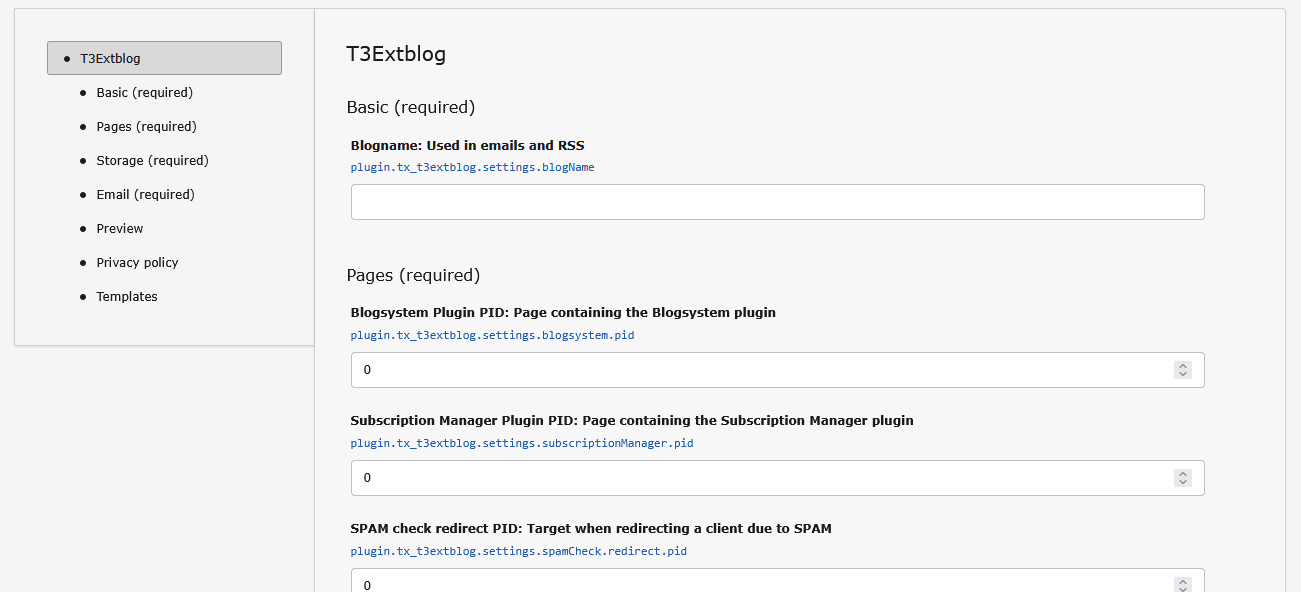Open the subscriptionManager.pid constant reference

(521, 443)
